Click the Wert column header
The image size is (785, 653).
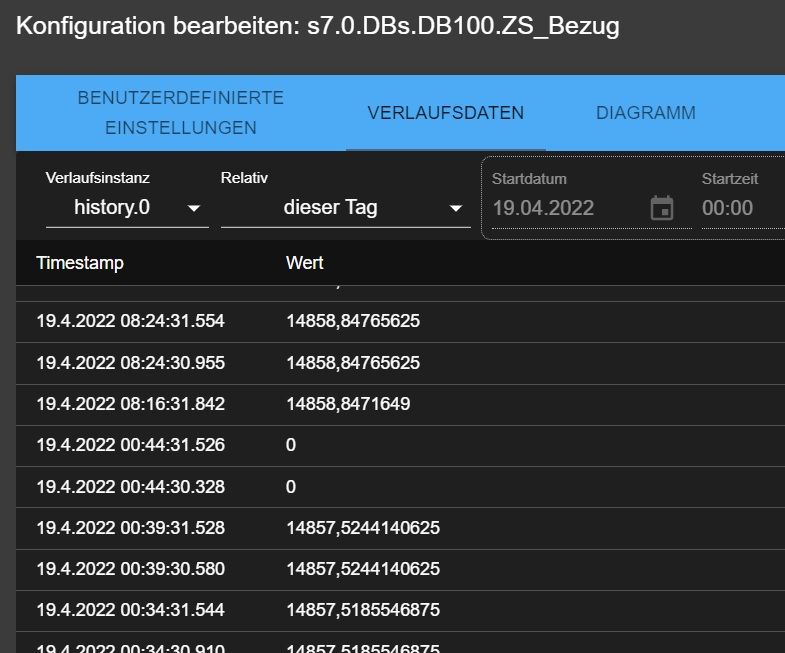point(304,263)
